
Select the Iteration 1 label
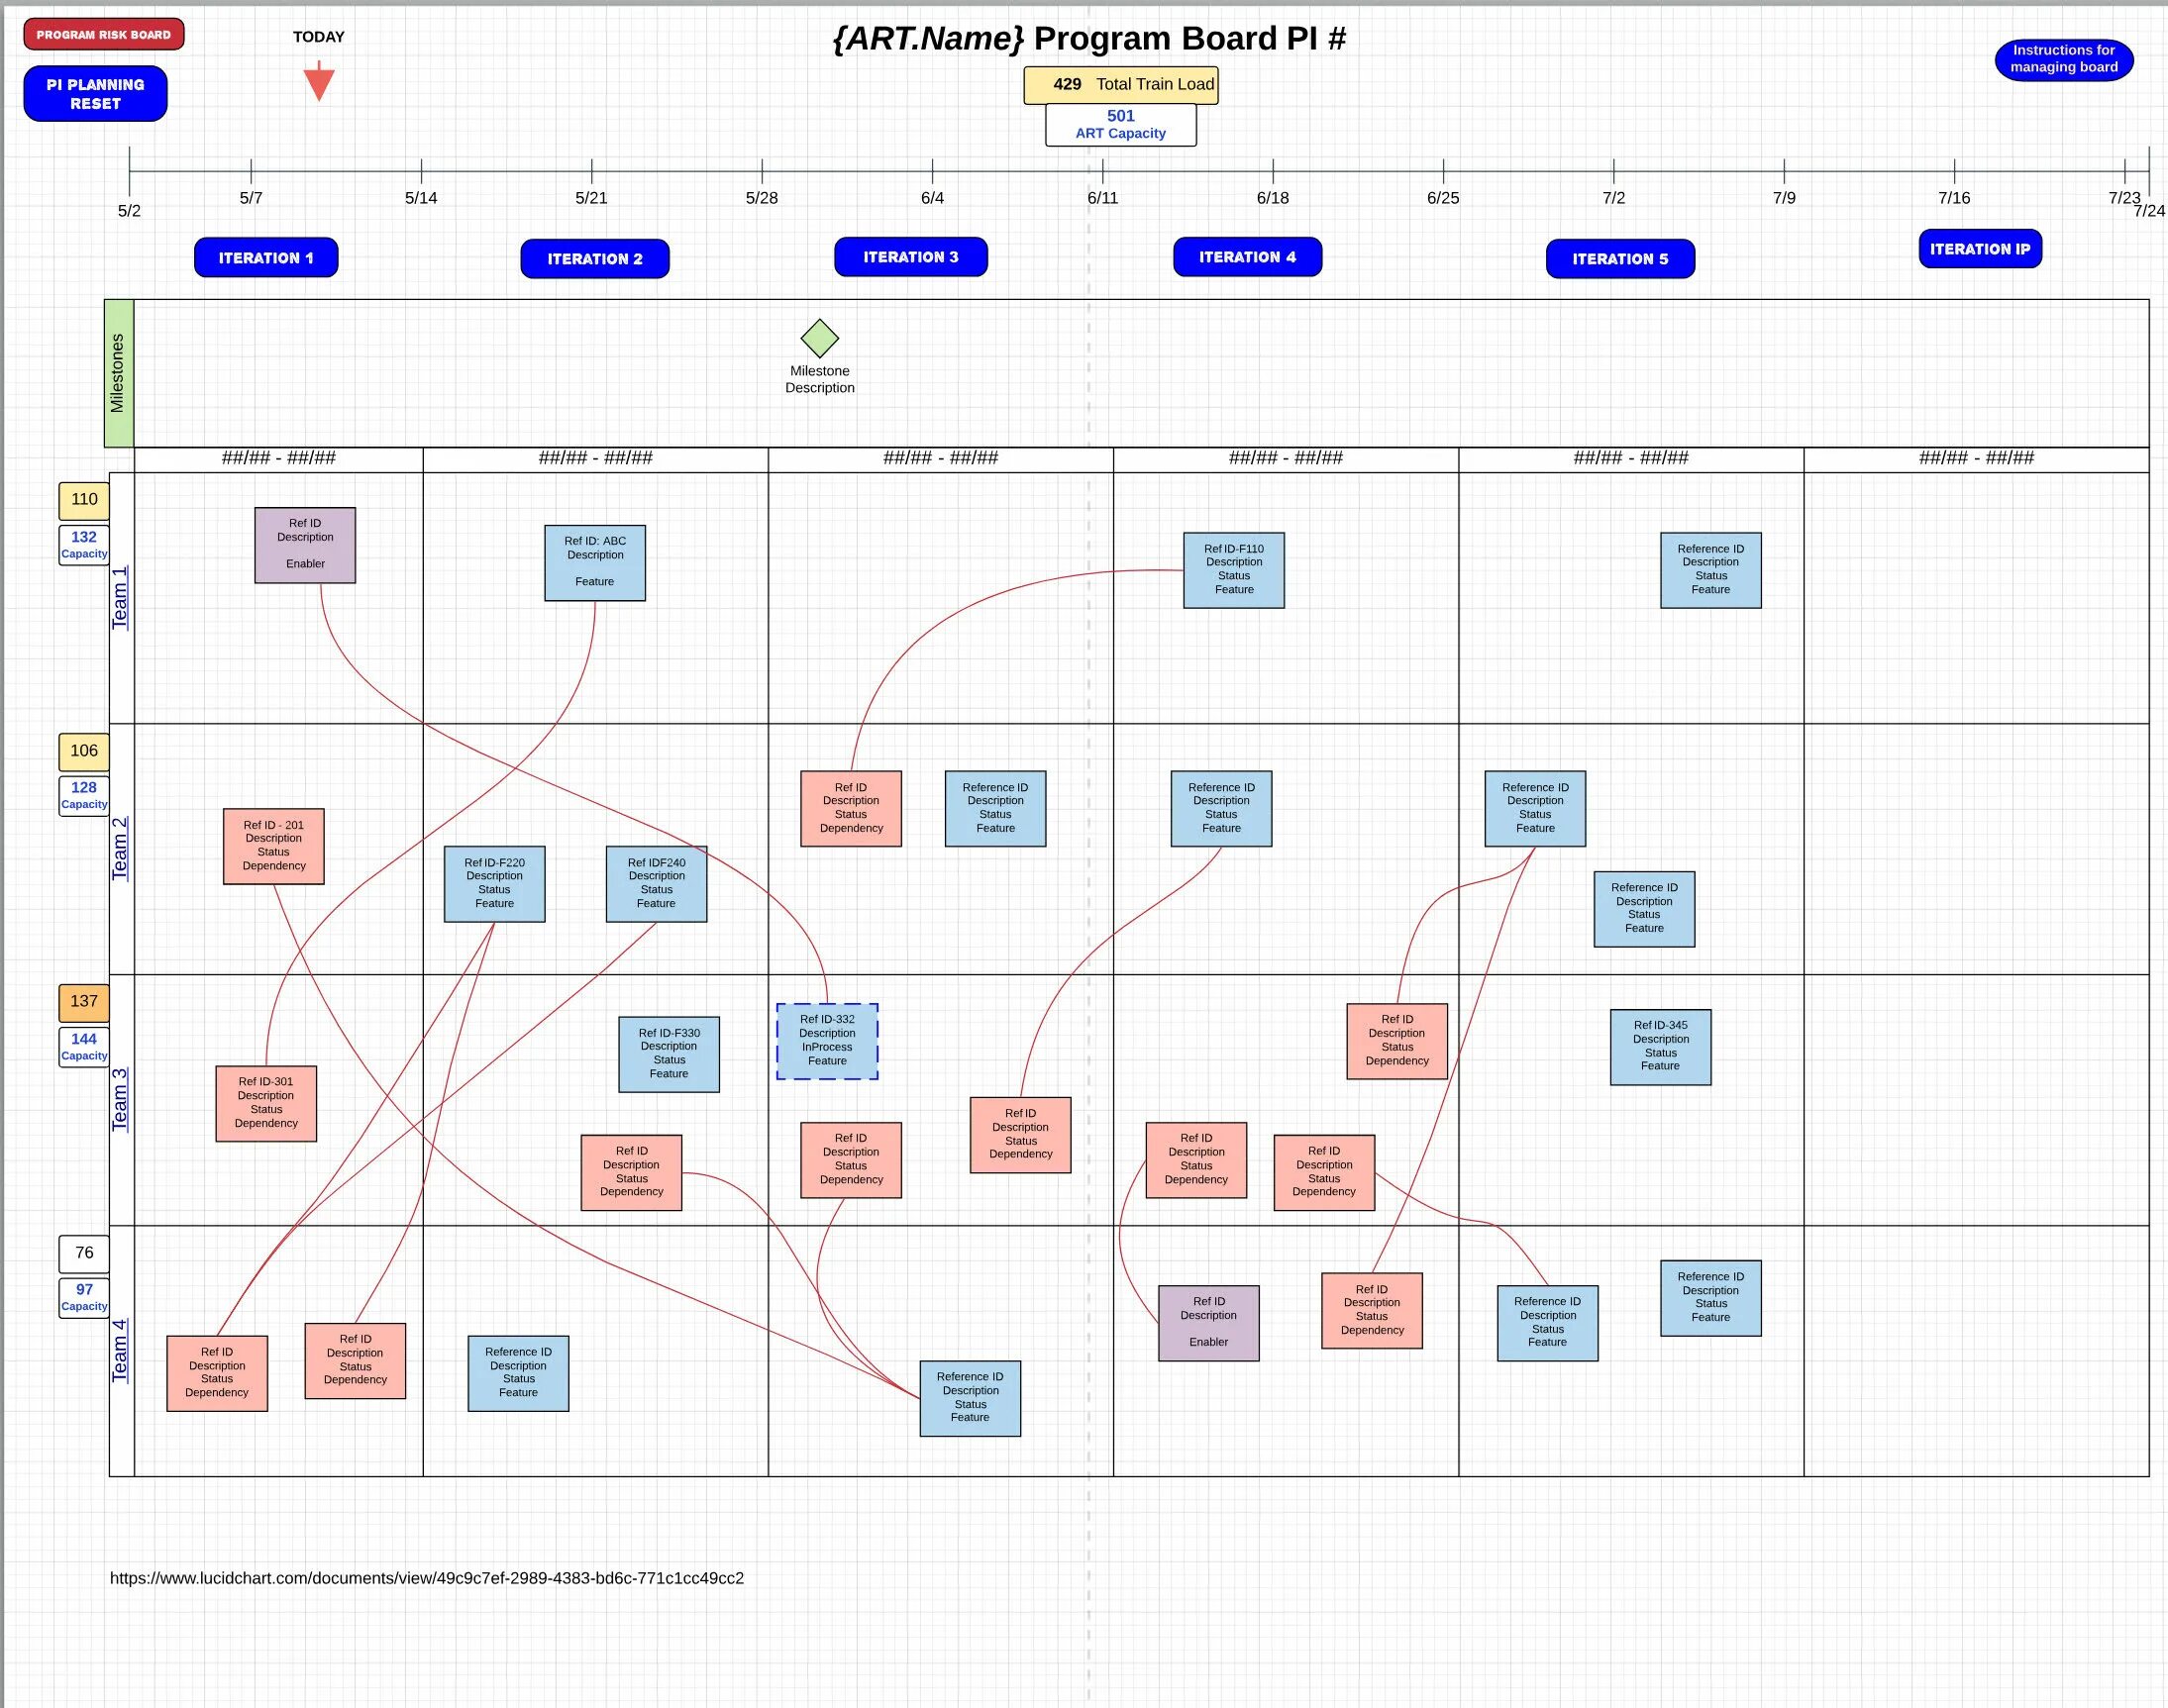266,258
